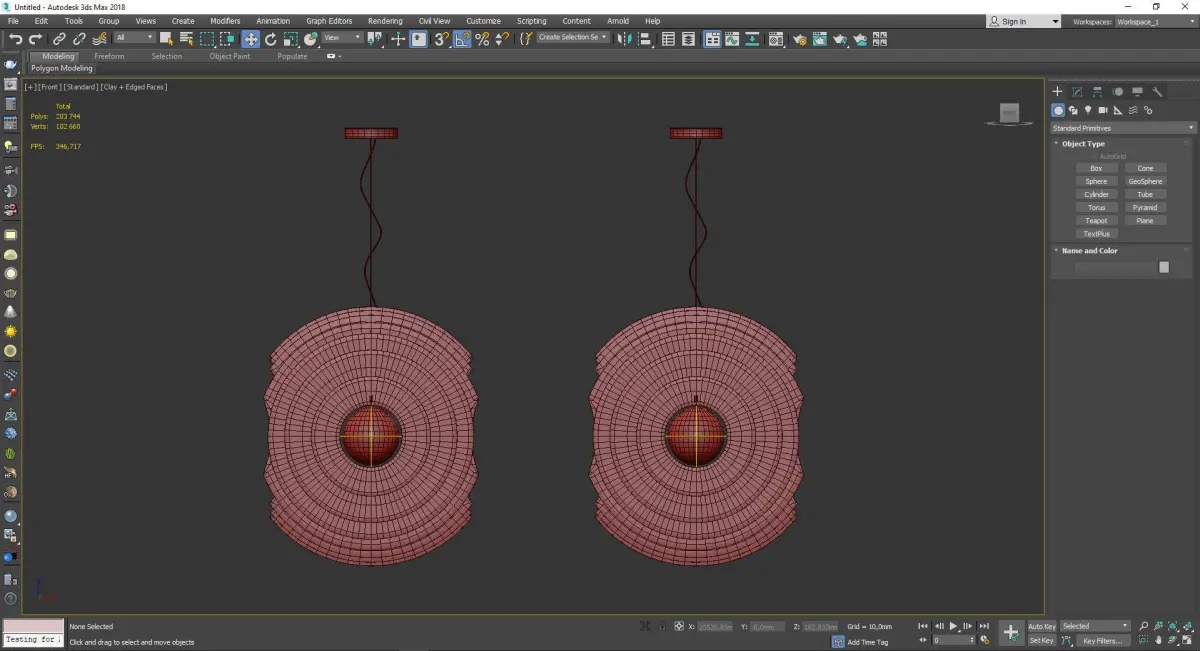Click the Redo arrow icon
This screenshot has width=1200, height=651.
[x=35, y=39]
